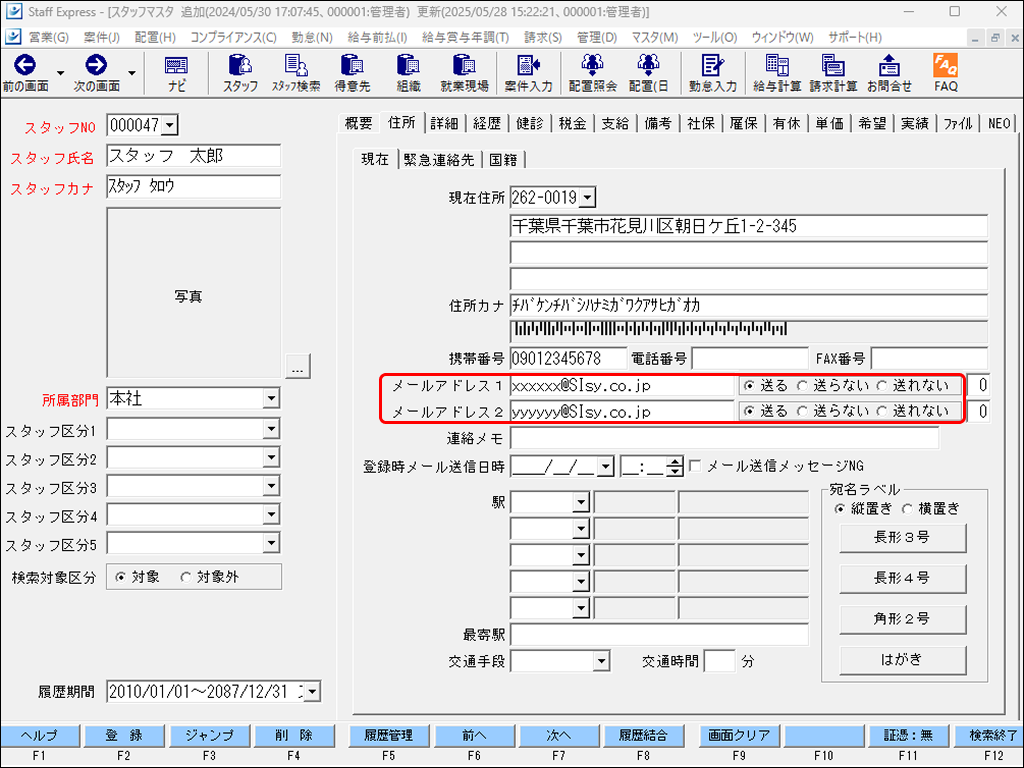Switch to the 緊急連絡先 sub-tab
Image resolution: width=1024 pixels, height=768 pixels.
tap(439, 159)
